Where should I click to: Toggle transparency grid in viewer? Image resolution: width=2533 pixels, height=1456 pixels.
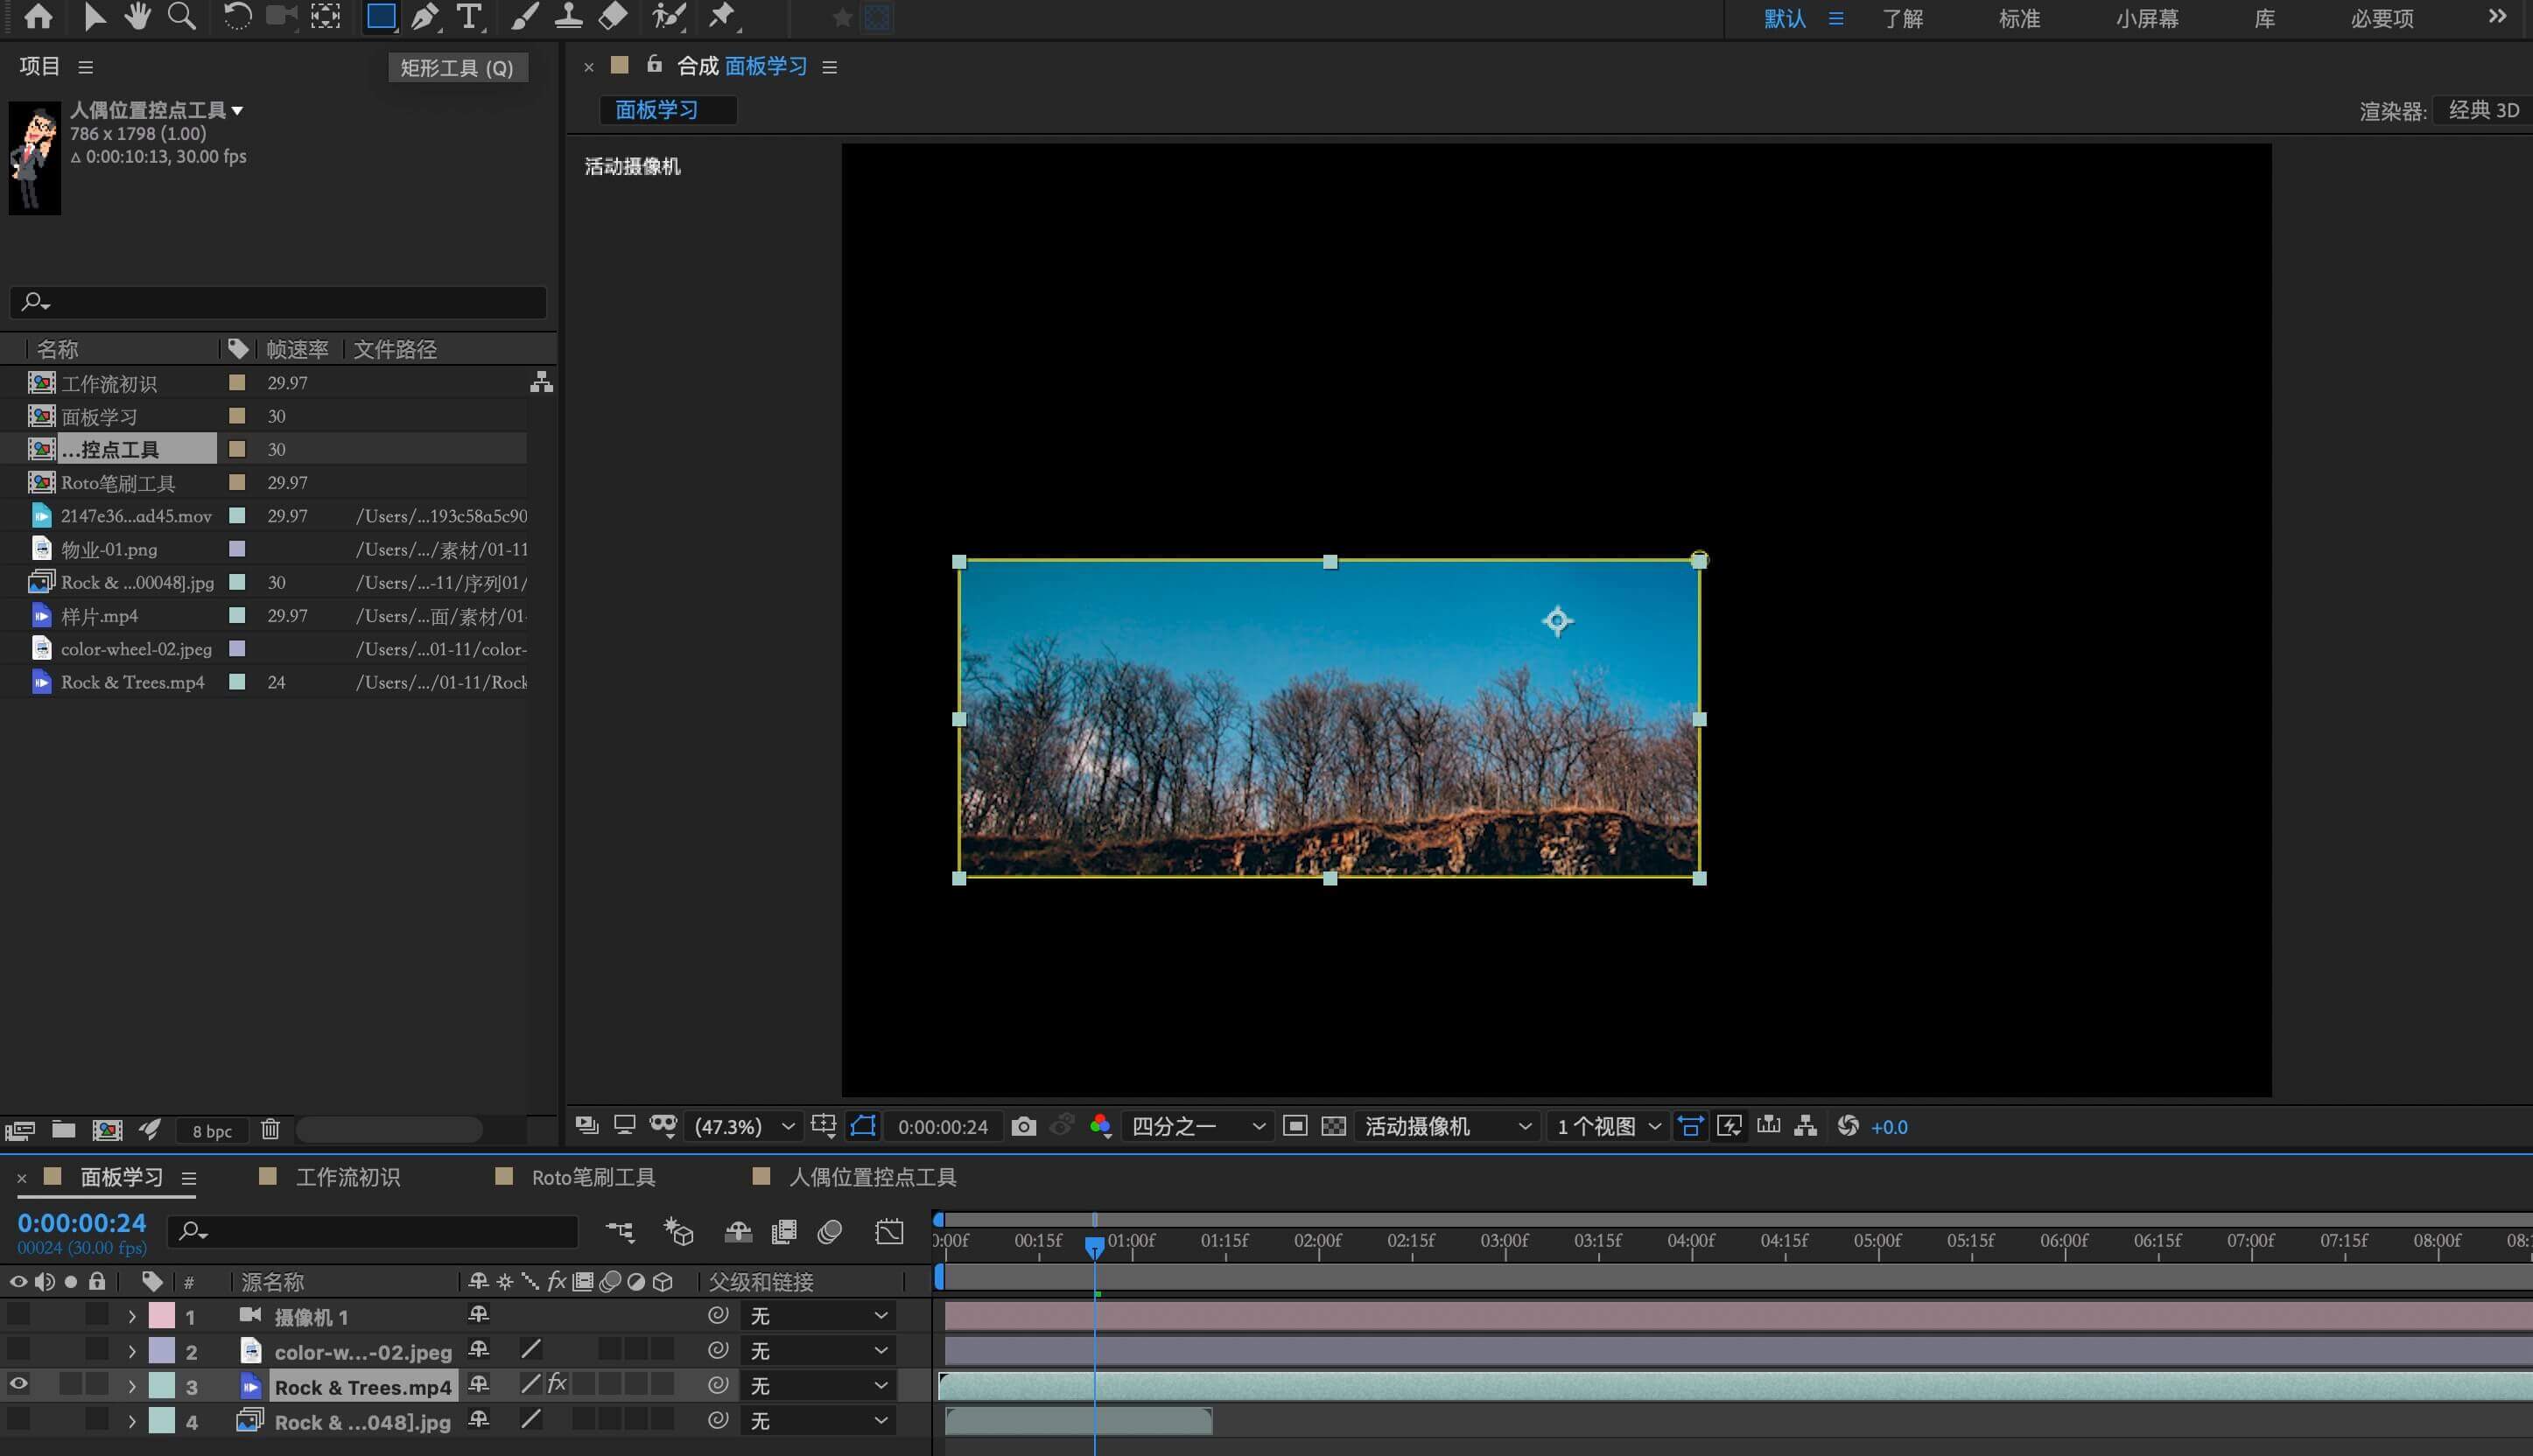[x=1333, y=1127]
